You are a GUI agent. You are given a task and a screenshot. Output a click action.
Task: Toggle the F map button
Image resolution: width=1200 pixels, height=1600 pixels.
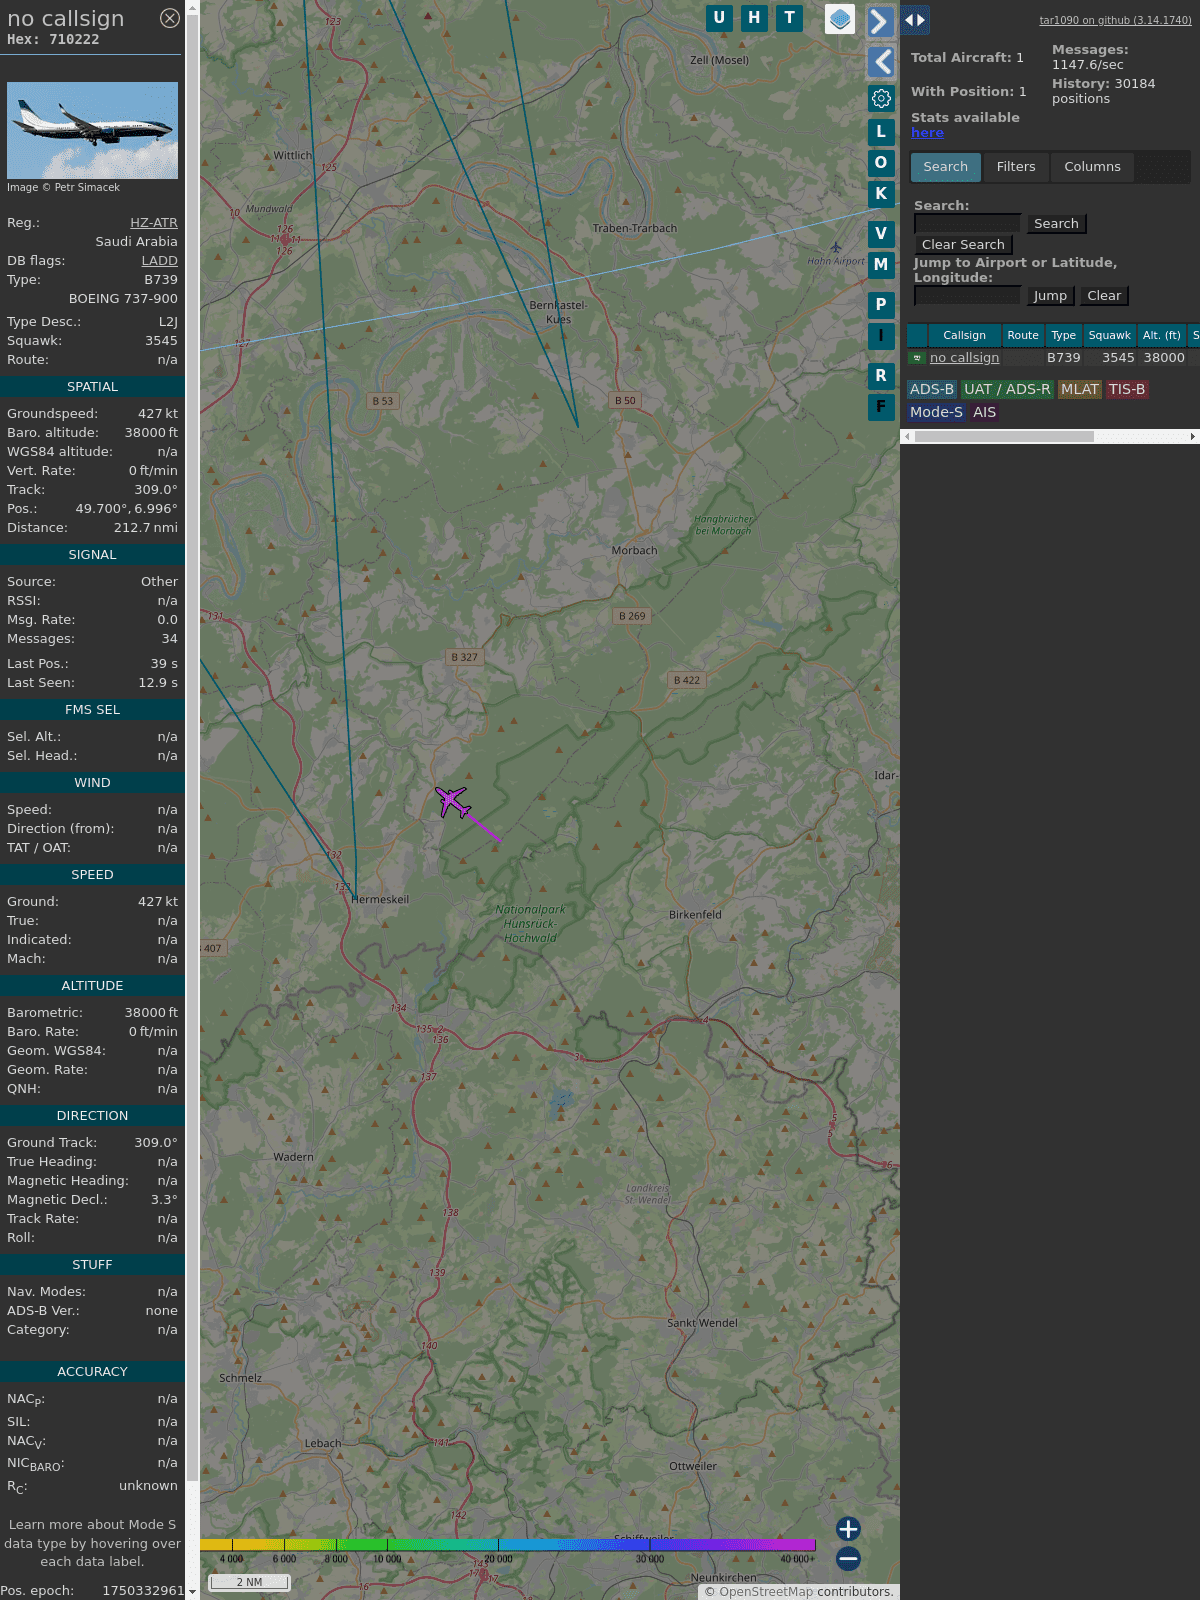click(881, 406)
